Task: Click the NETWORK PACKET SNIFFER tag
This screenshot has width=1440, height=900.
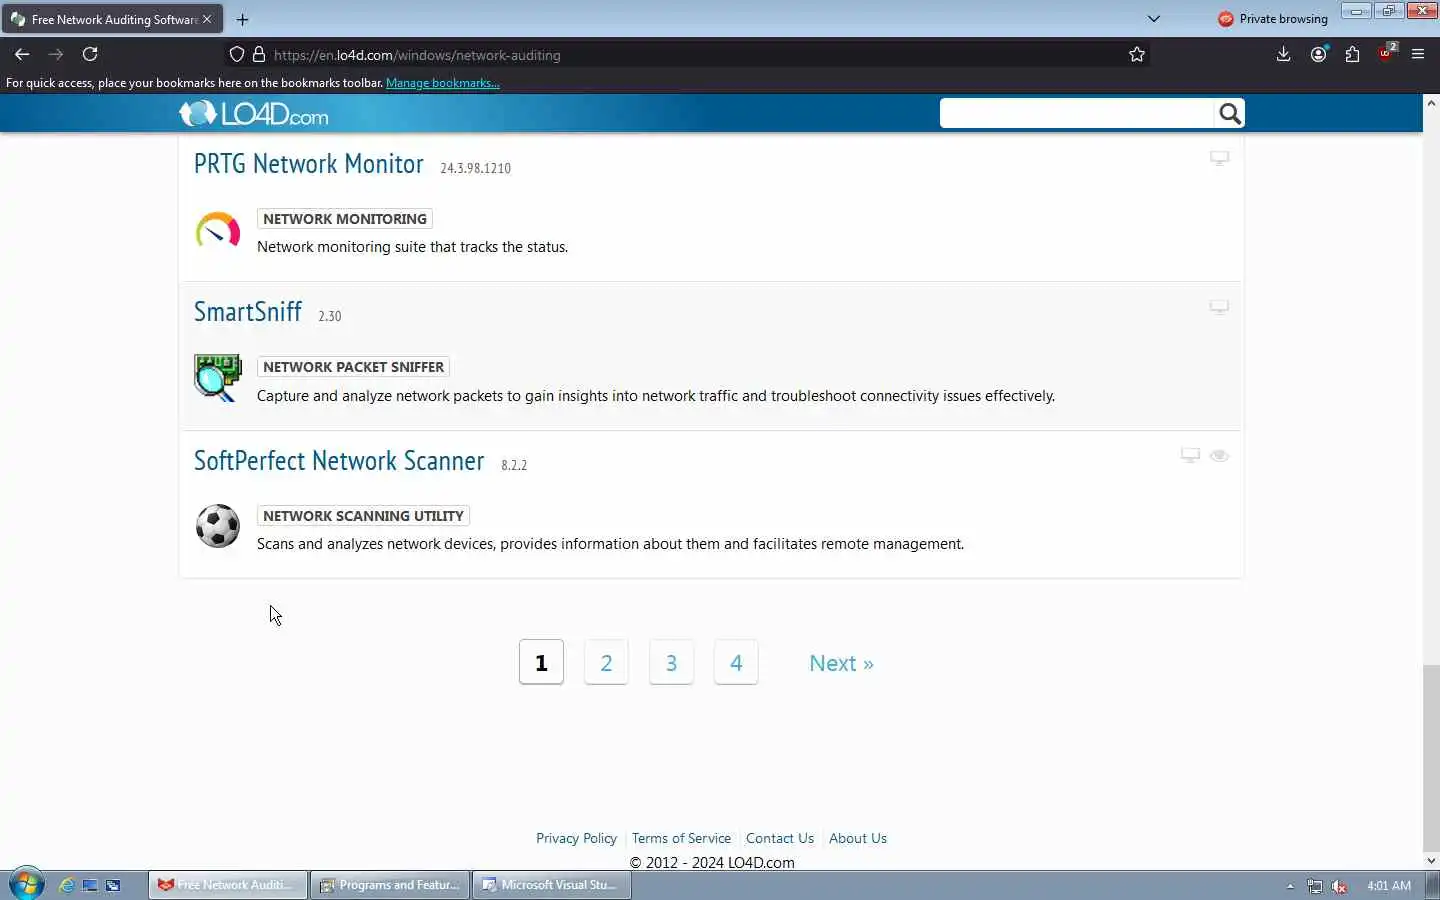Action: click(353, 367)
